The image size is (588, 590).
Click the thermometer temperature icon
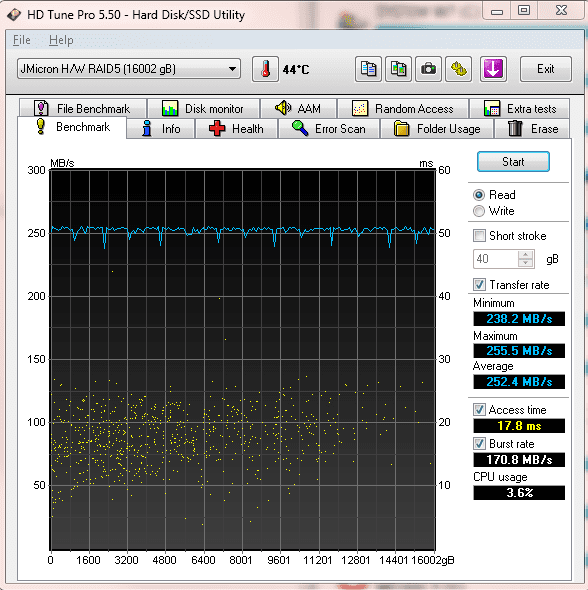(265, 69)
